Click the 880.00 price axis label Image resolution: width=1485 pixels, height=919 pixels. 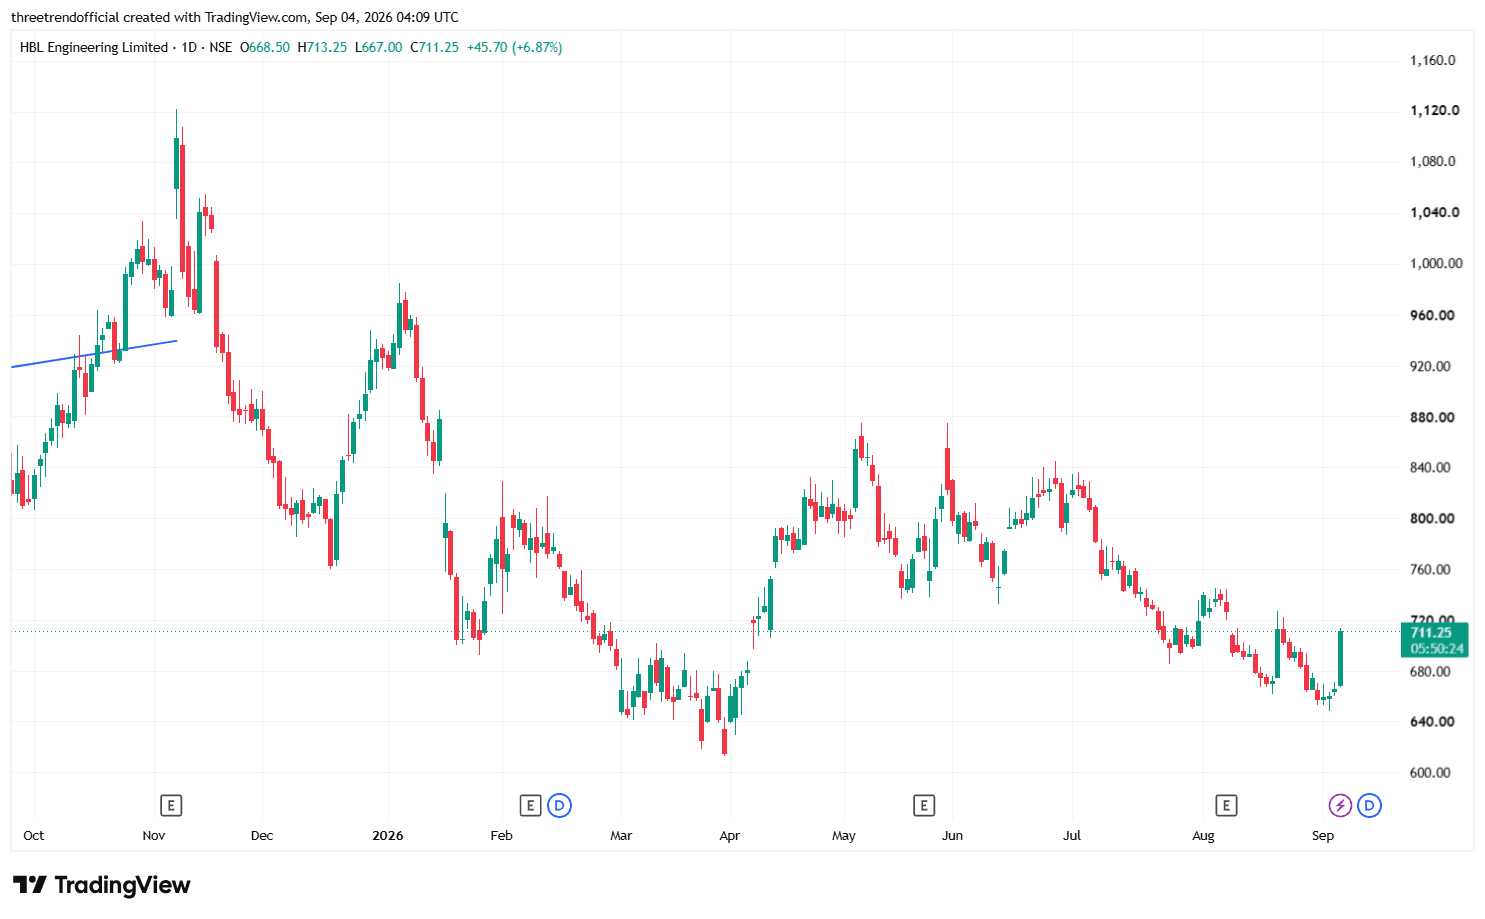click(1432, 417)
